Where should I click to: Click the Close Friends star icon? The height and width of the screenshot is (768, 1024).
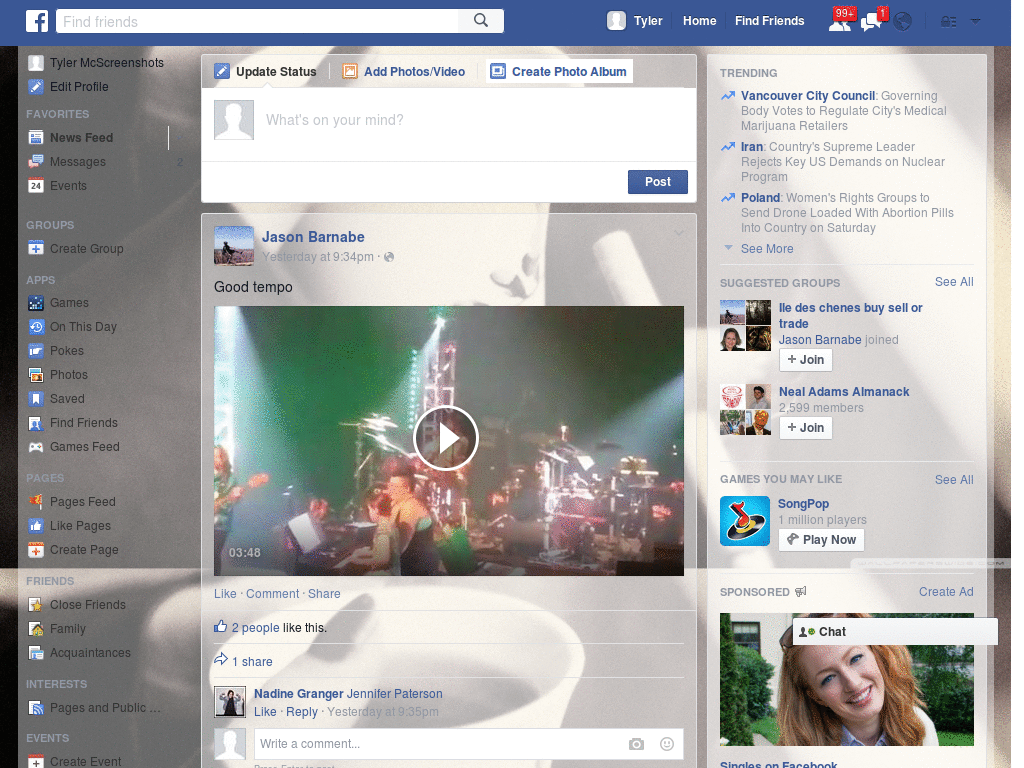36,605
